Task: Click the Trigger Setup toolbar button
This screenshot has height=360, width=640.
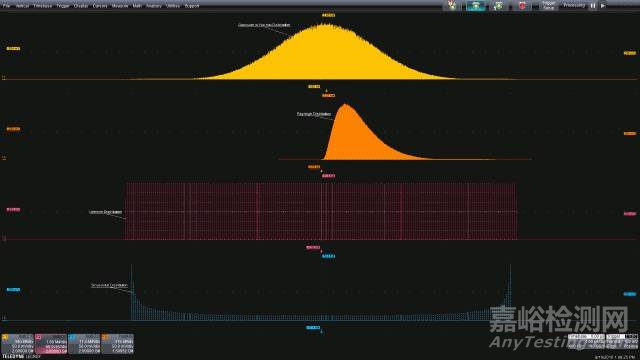Action: pos(549,6)
